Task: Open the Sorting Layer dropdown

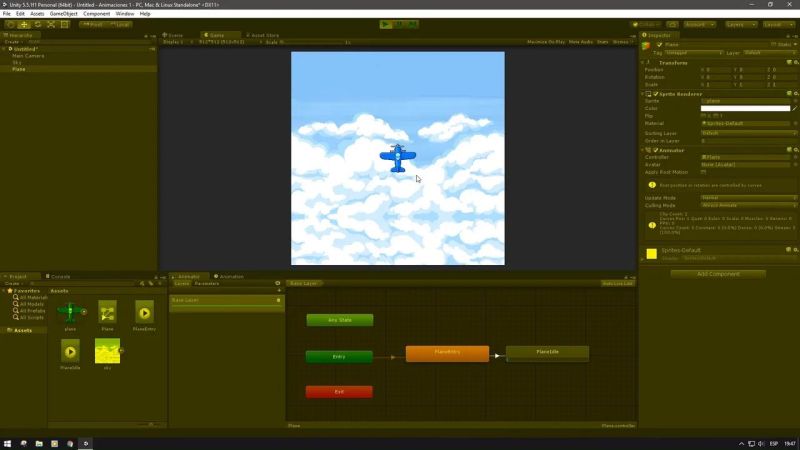Action: coord(748,133)
